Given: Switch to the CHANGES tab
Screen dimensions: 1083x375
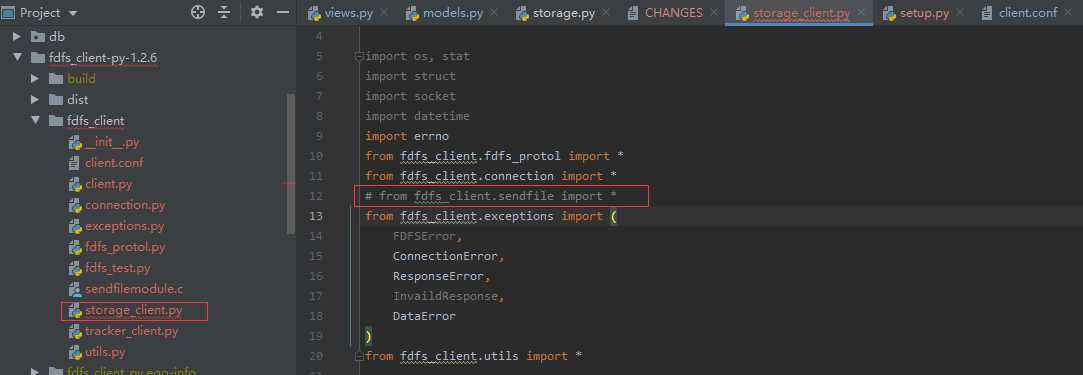Looking at the screenshot, I should point(673,12).
